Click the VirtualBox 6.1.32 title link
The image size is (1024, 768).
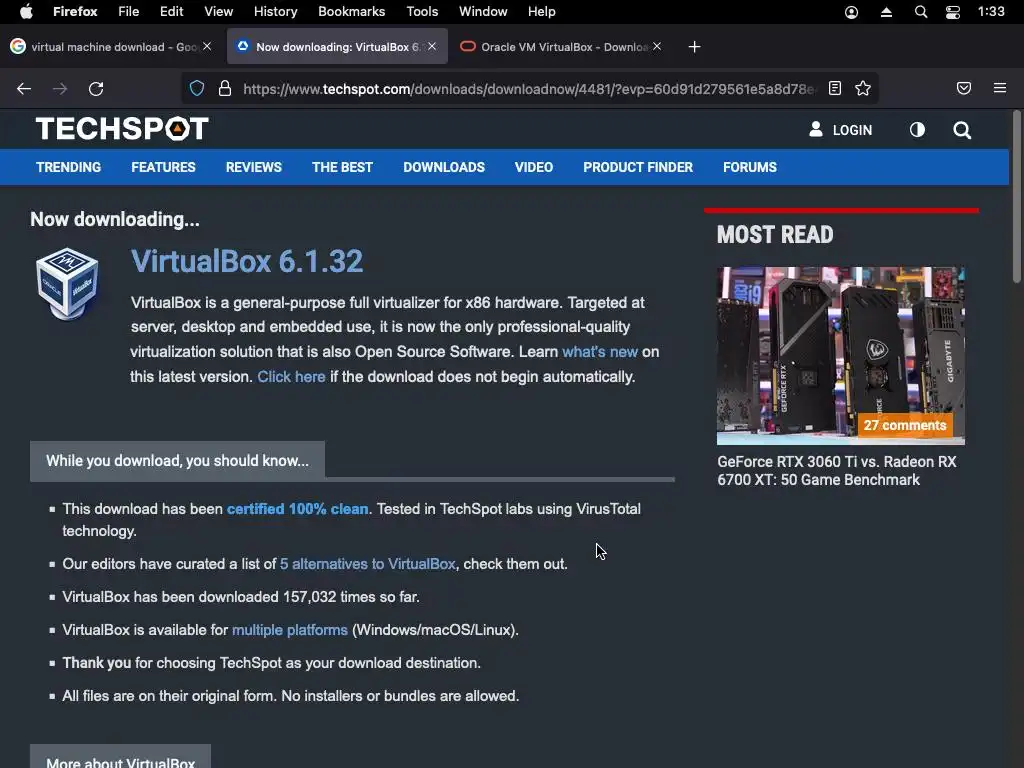pyautogui.click(x=247, y=261)
